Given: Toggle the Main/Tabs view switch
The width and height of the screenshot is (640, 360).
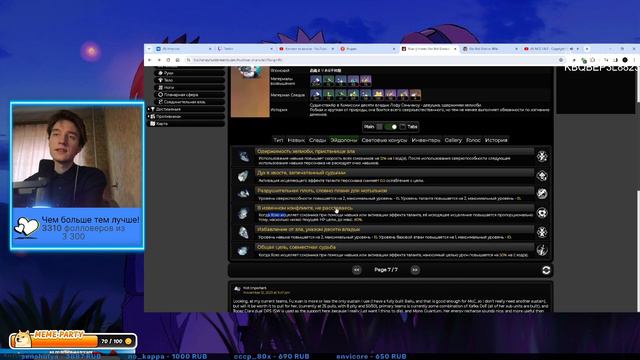Looking at the screenshot, I should pyautogui.click(x=391, y=127).
